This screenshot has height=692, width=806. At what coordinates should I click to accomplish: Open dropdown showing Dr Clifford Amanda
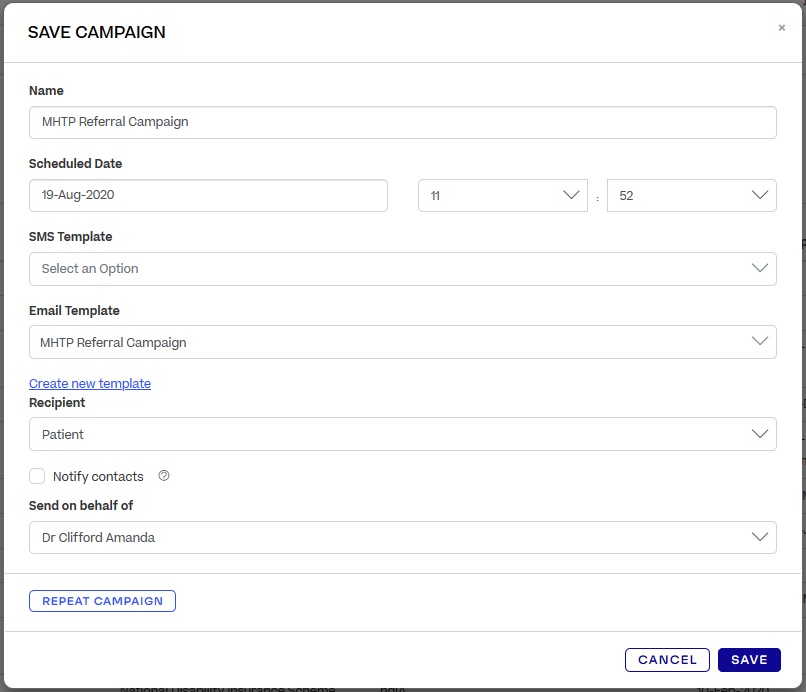click(x=390, y=537)
